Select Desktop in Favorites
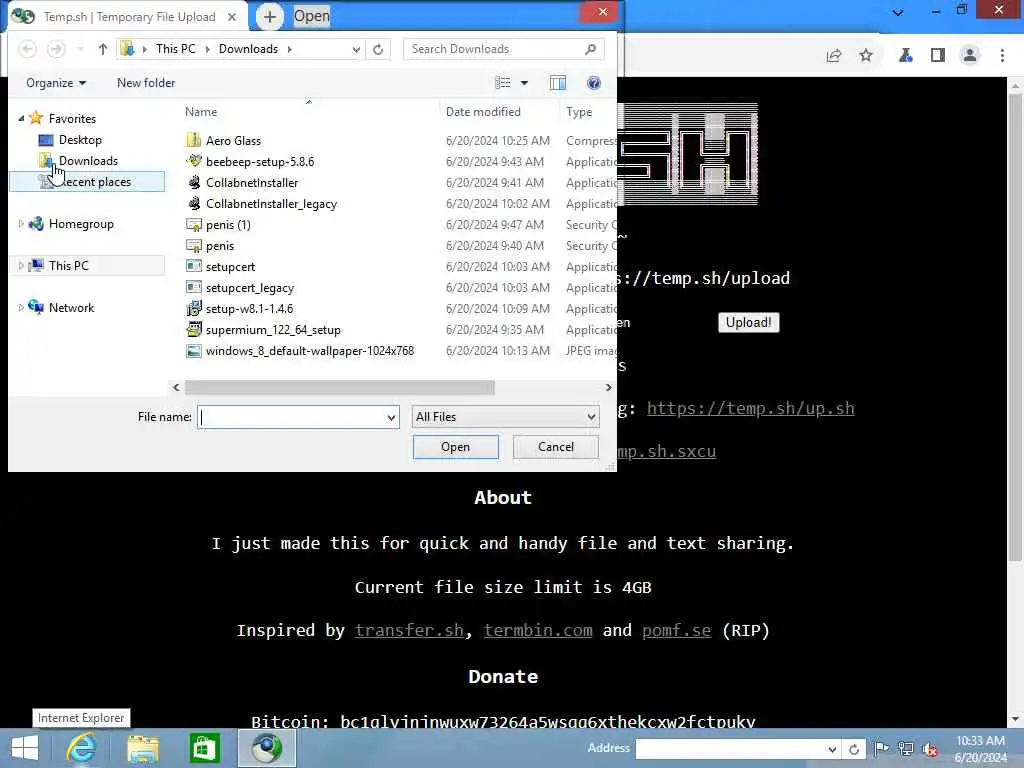 (80, 140)
